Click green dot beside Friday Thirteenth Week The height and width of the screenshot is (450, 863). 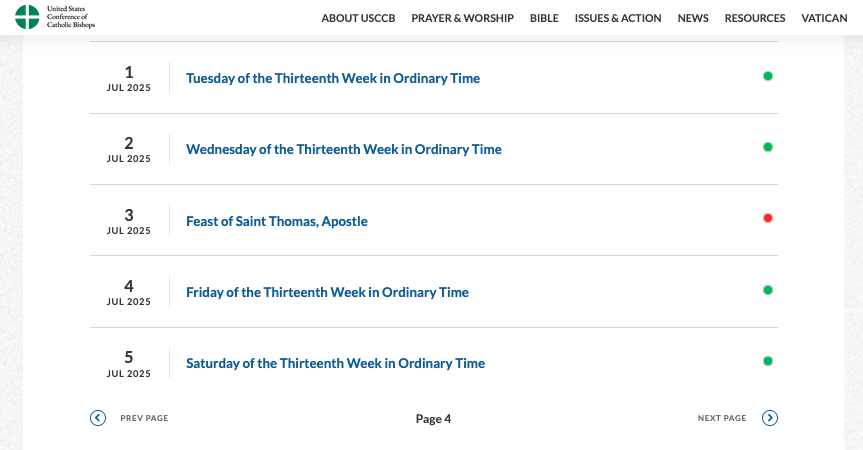click(x=768, y=290)
